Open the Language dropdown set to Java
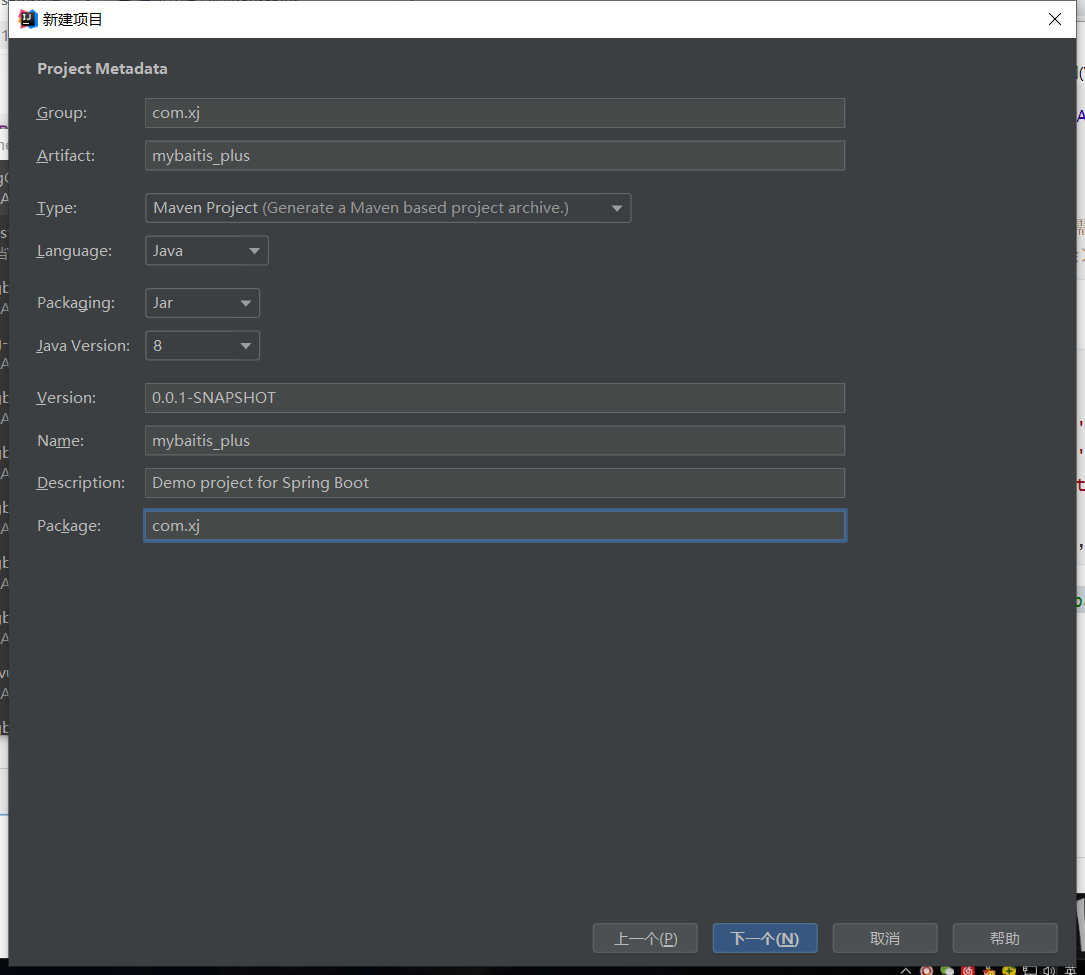The height and width of the screenshot is (975, 1085). coord(206,250)
